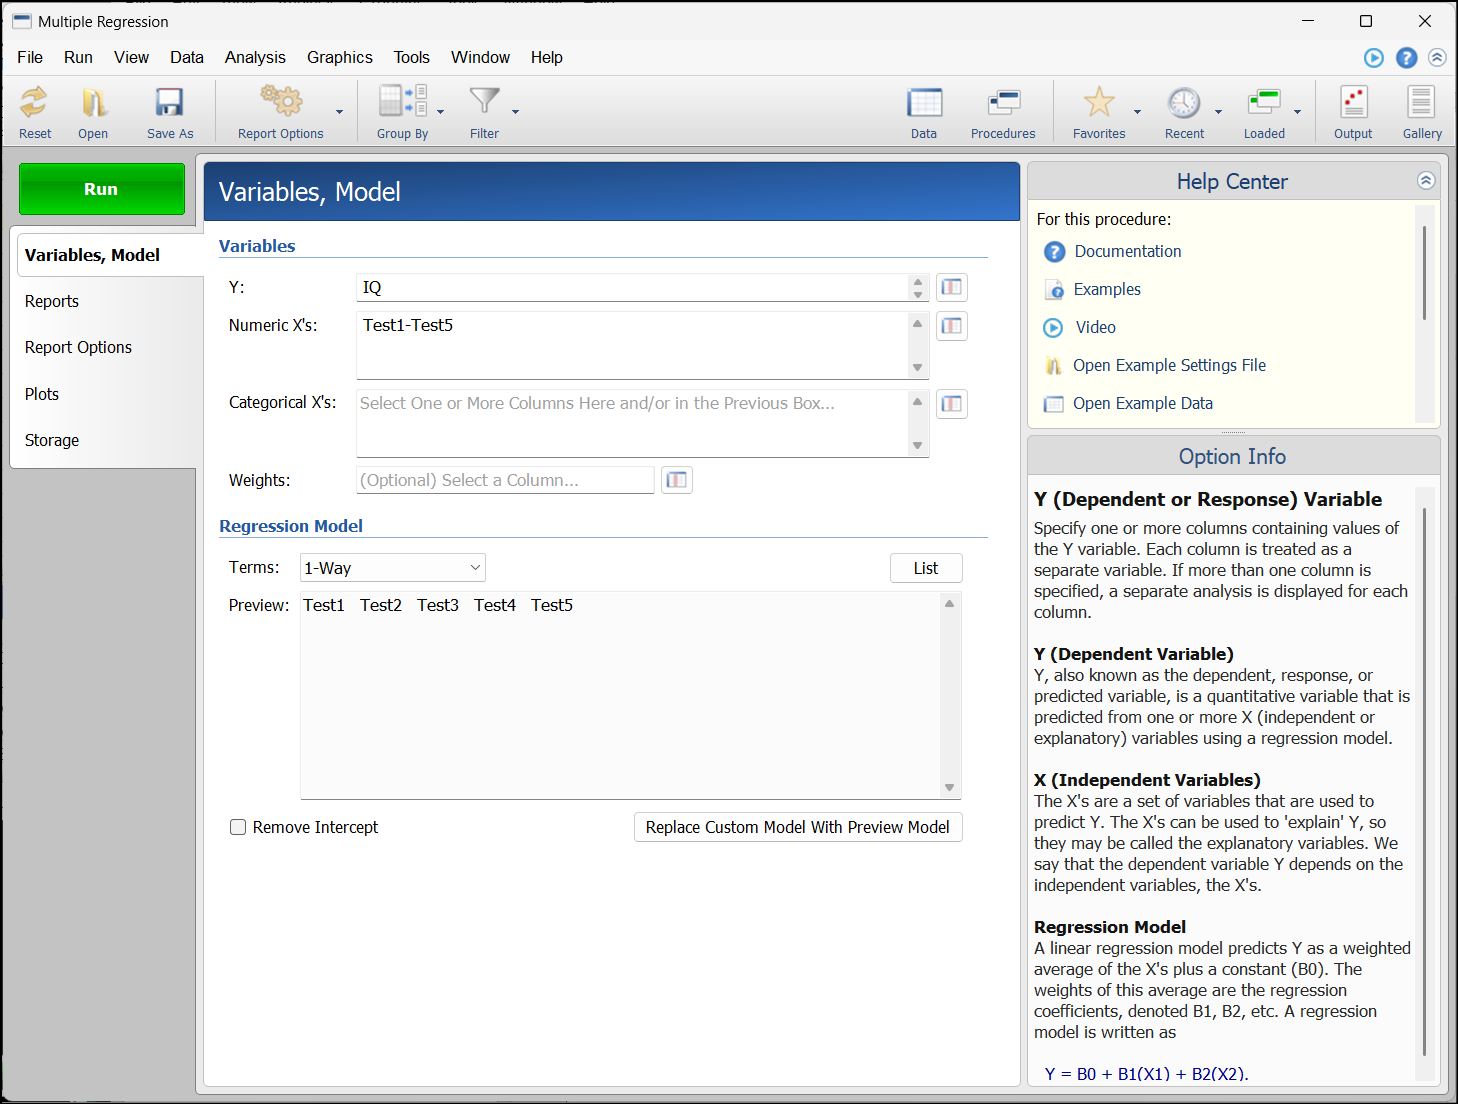Click Replace Custom Model With Preview Model
Image resolution: width=1458 pixels, height=1104 pixels.
pyautogui.click(x=797, y=827)
